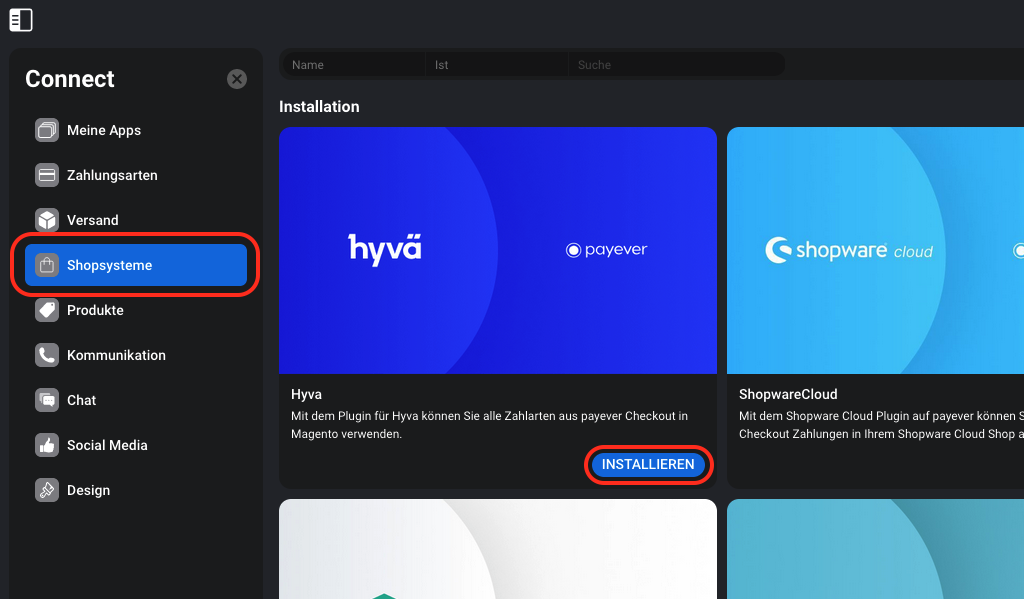This screenshot has height=599, width=1024.
Task: Click the Produkte tag icon
Action: point(47,310)
